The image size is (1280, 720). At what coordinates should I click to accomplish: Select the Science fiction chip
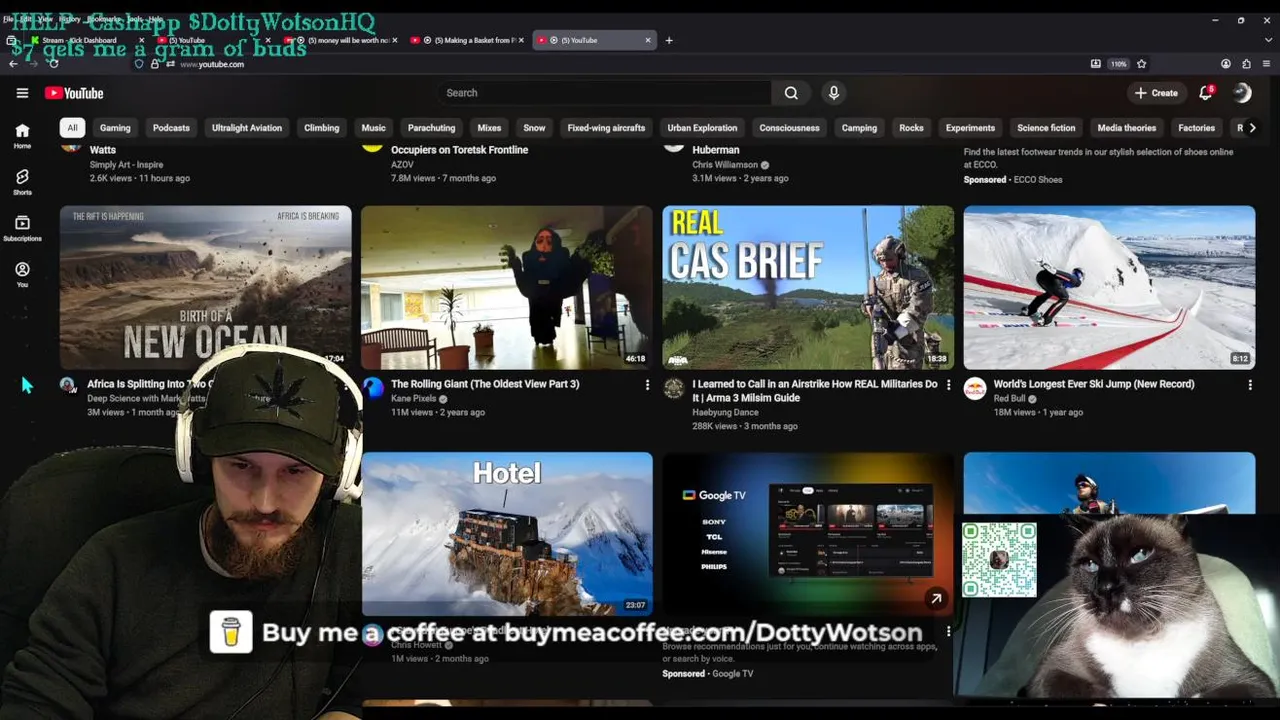[1046, 128]
